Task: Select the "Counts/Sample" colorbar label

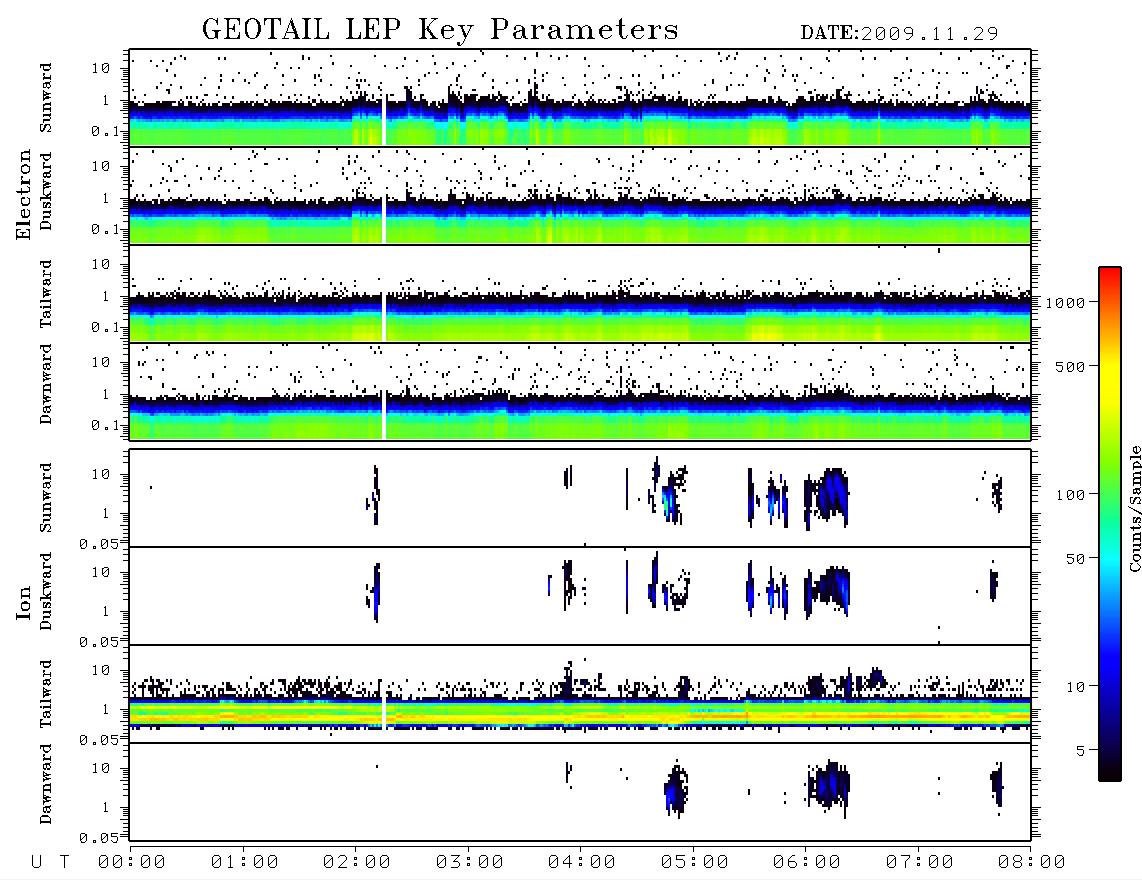Action: 1134,508
